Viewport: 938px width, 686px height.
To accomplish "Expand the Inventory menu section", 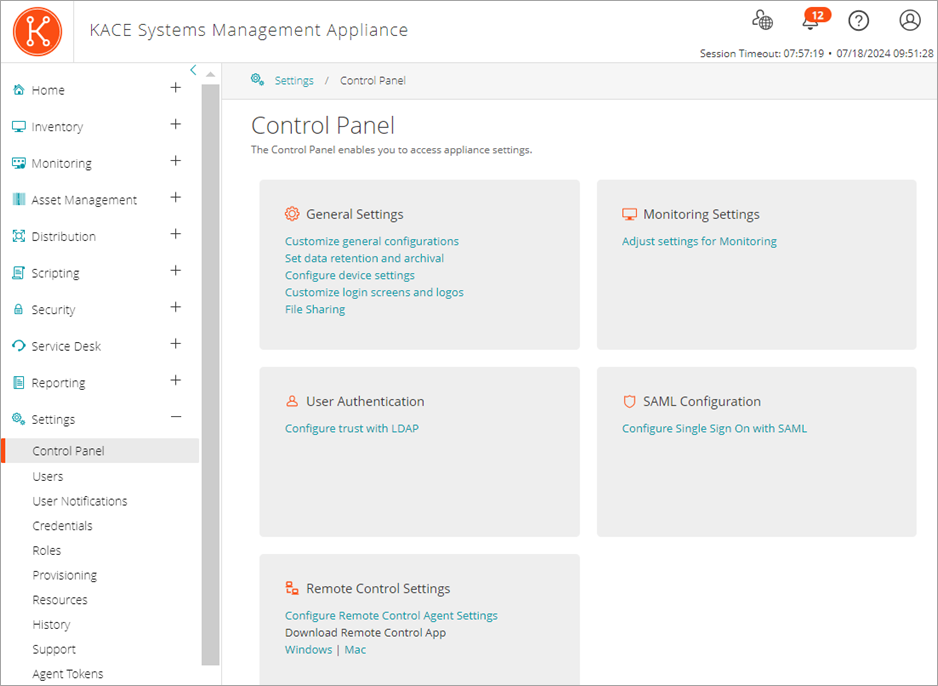I will click(176, 125).
